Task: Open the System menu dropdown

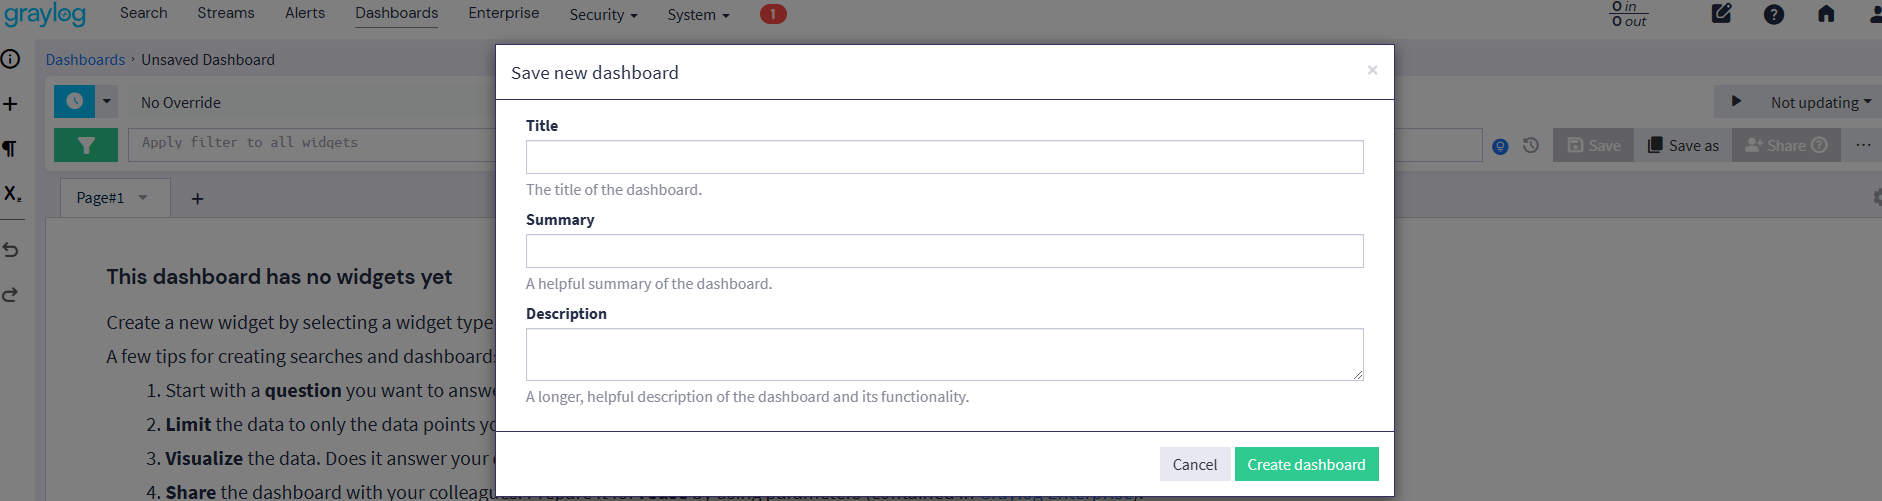Action: pos(698,15)
